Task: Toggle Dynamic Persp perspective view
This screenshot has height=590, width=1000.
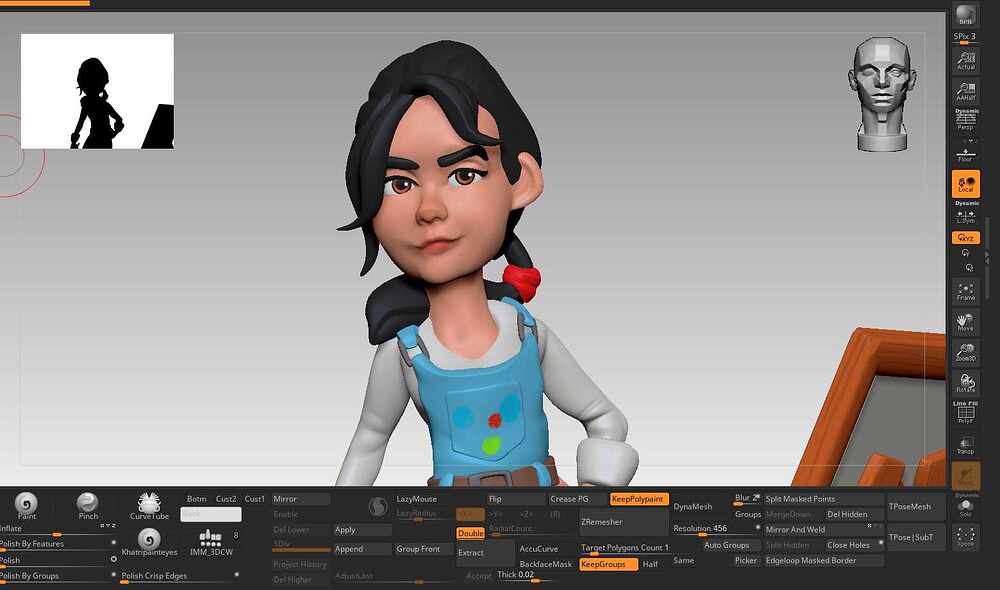Action: tap(966, 121)
